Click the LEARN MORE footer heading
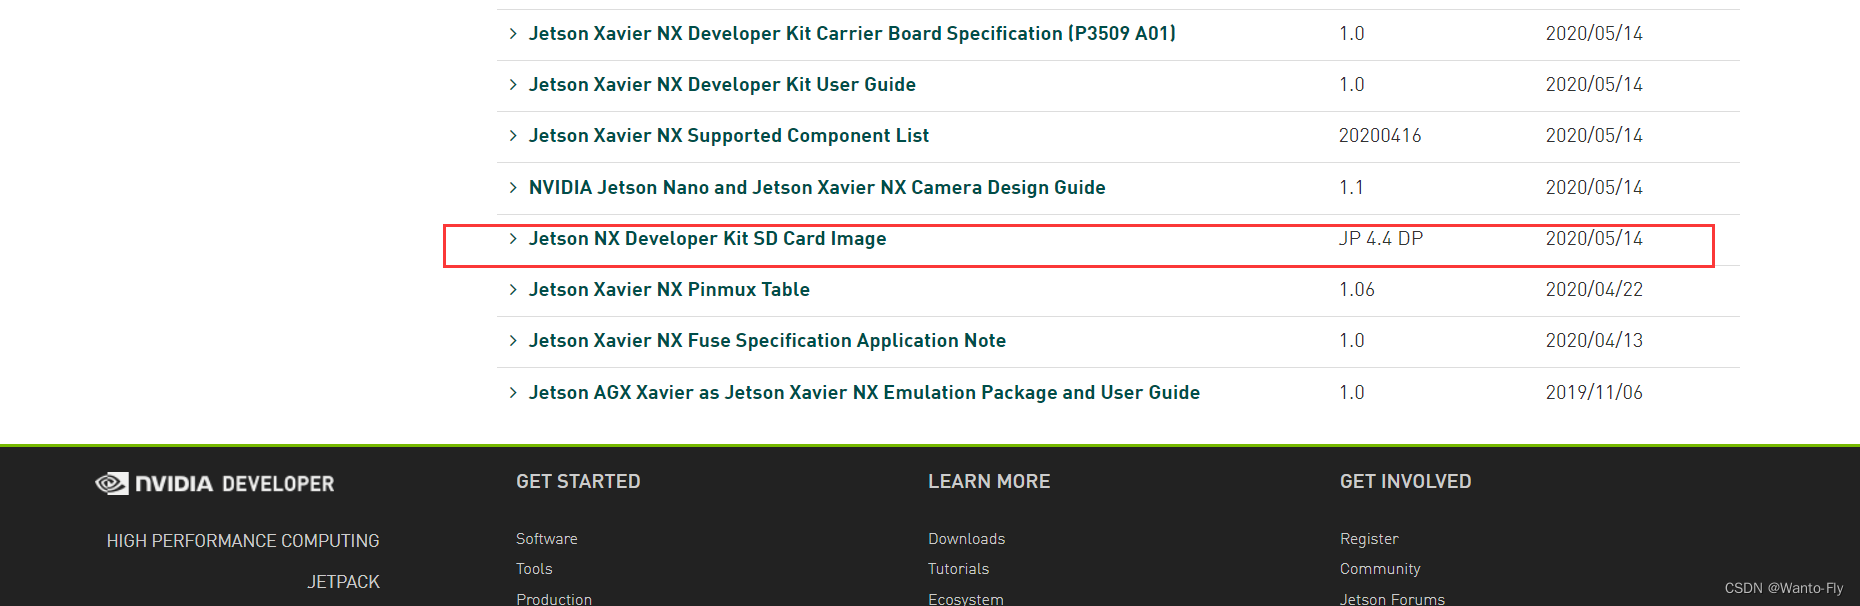The height and width of the screenshot is (606, 1860). click(x=989, y=482)
